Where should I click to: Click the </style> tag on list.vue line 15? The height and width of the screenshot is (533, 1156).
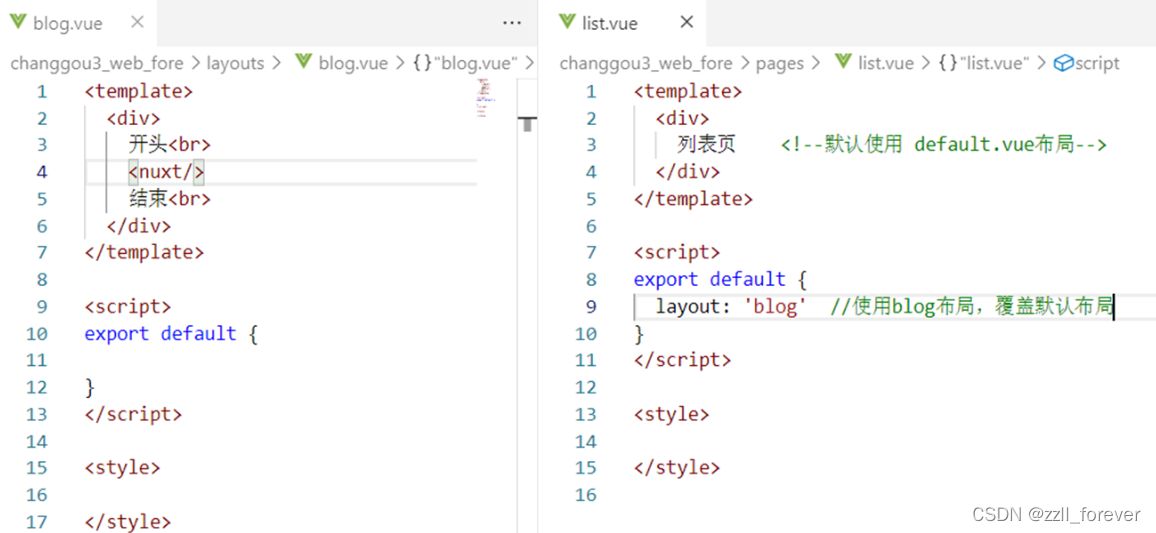(x=677, y=467)
